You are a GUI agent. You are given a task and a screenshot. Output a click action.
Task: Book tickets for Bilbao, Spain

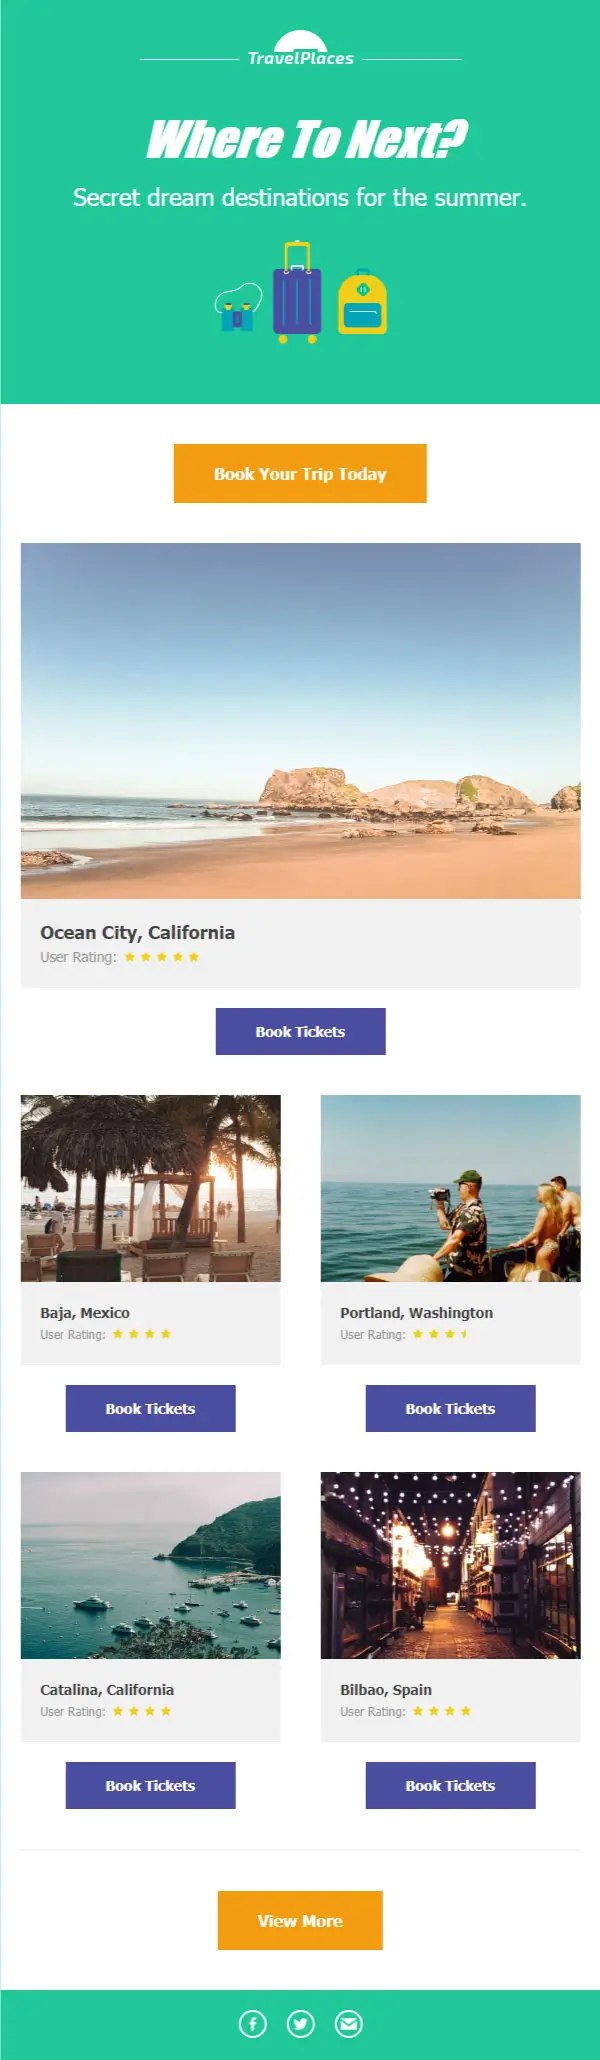tap(450, 1785)
